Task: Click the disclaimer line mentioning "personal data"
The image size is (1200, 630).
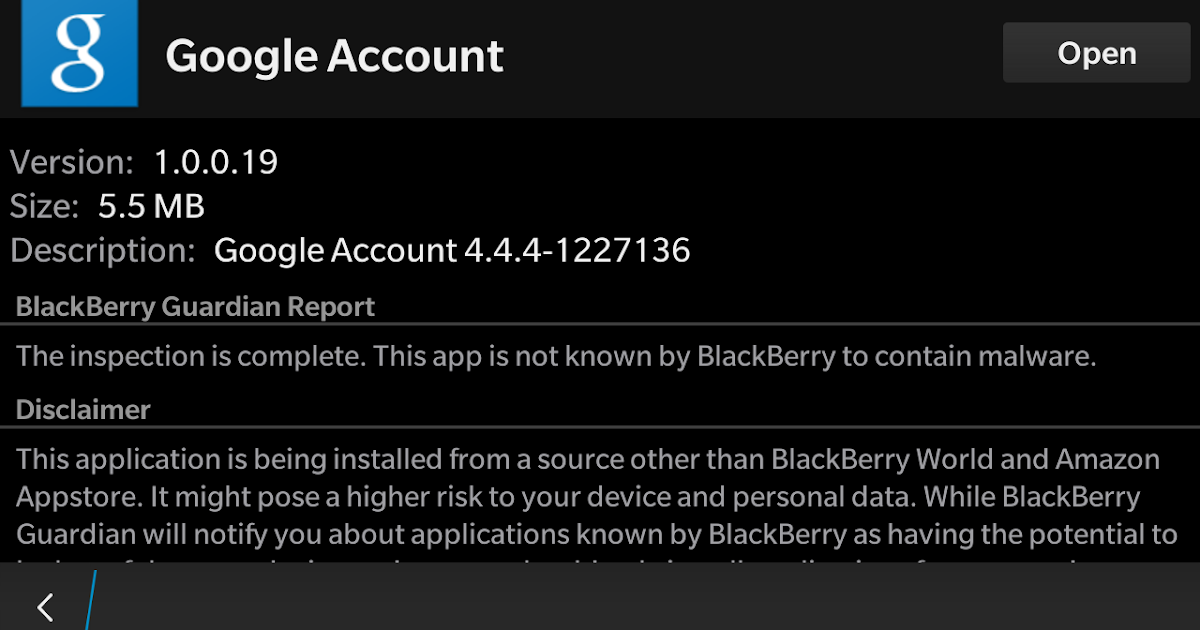Action: (578, 497)
